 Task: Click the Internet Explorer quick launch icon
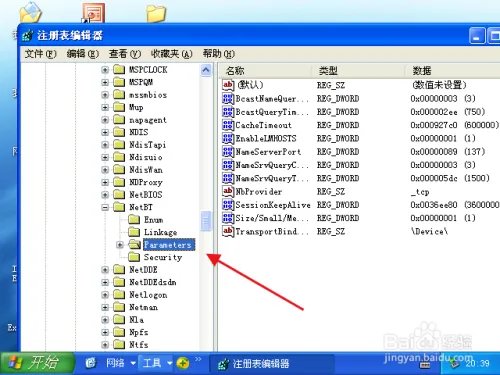(90, 363)
